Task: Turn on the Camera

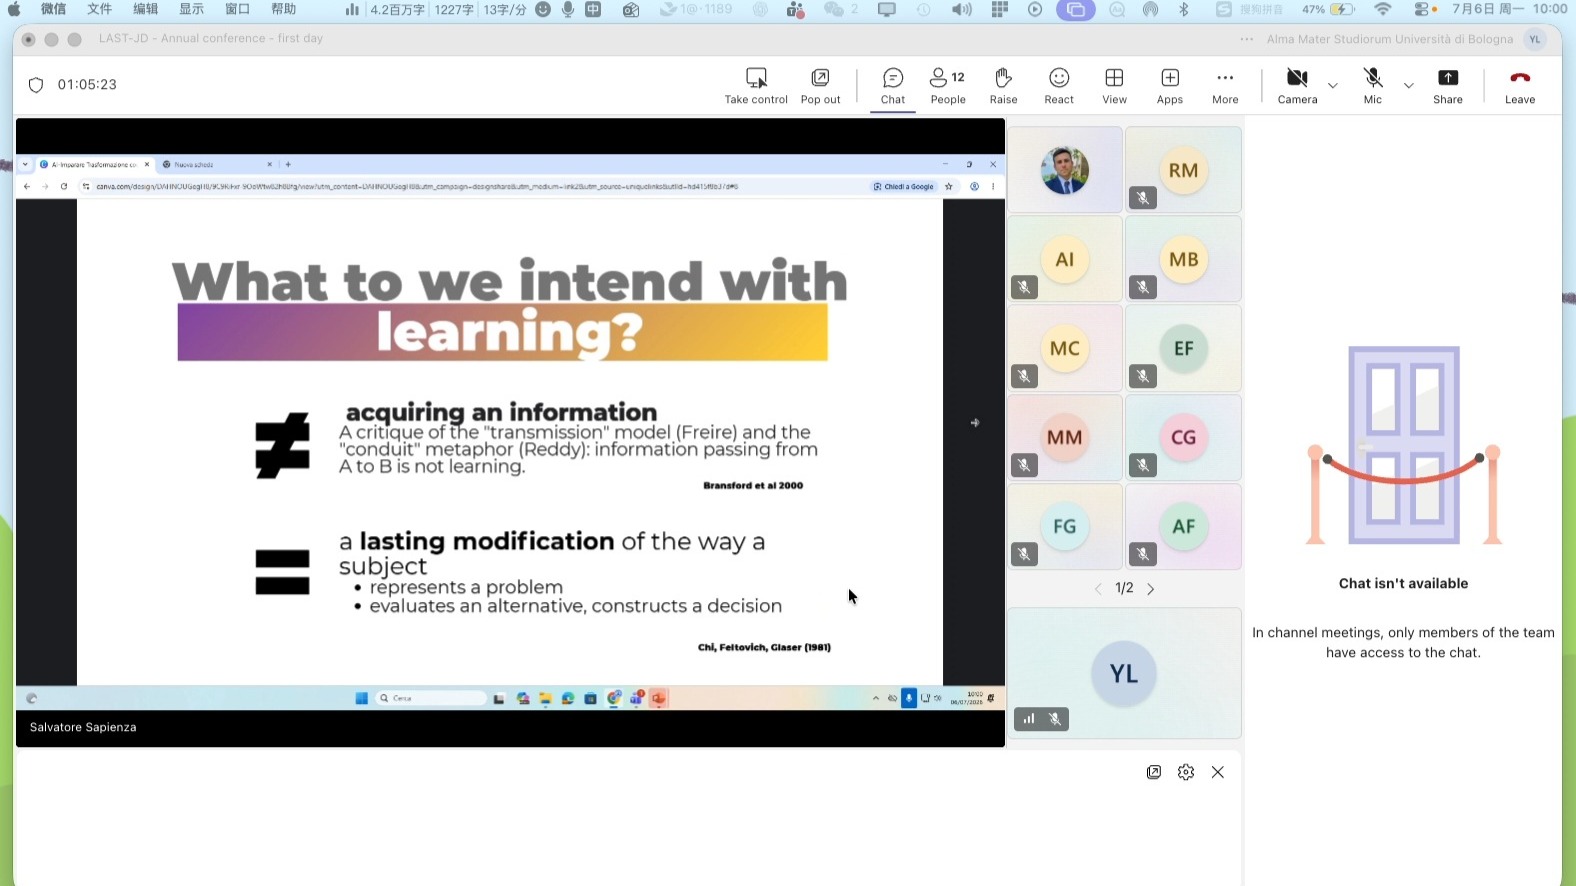Action: click(1297, 85)
